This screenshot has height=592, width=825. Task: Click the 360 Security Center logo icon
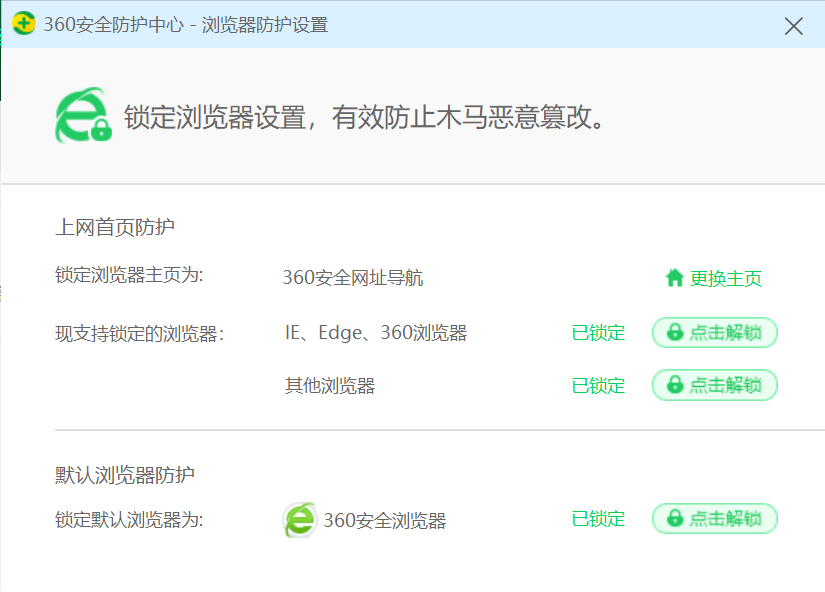coord(24,24)
